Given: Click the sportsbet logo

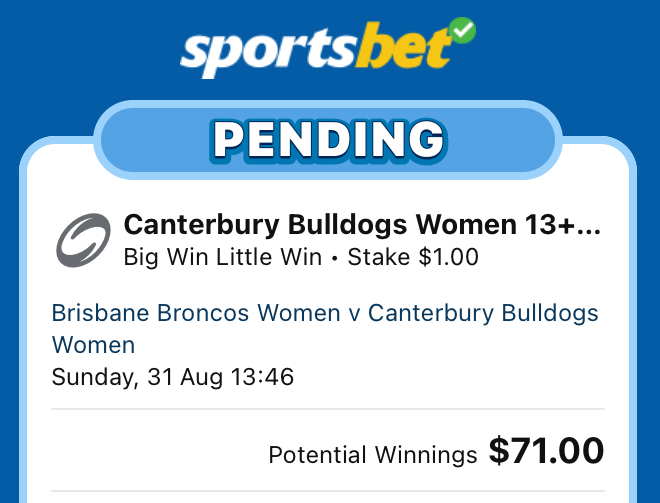Looking at the screenshot, I should click(x=328, y=48).
